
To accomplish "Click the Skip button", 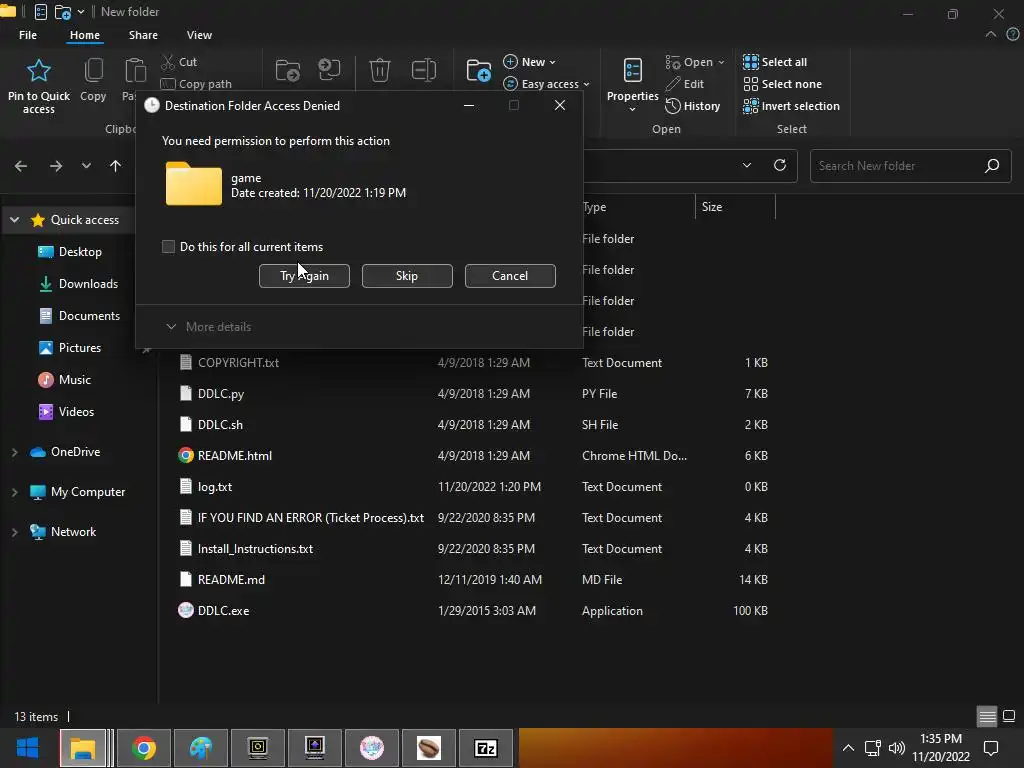I will (x=407, y=276).
